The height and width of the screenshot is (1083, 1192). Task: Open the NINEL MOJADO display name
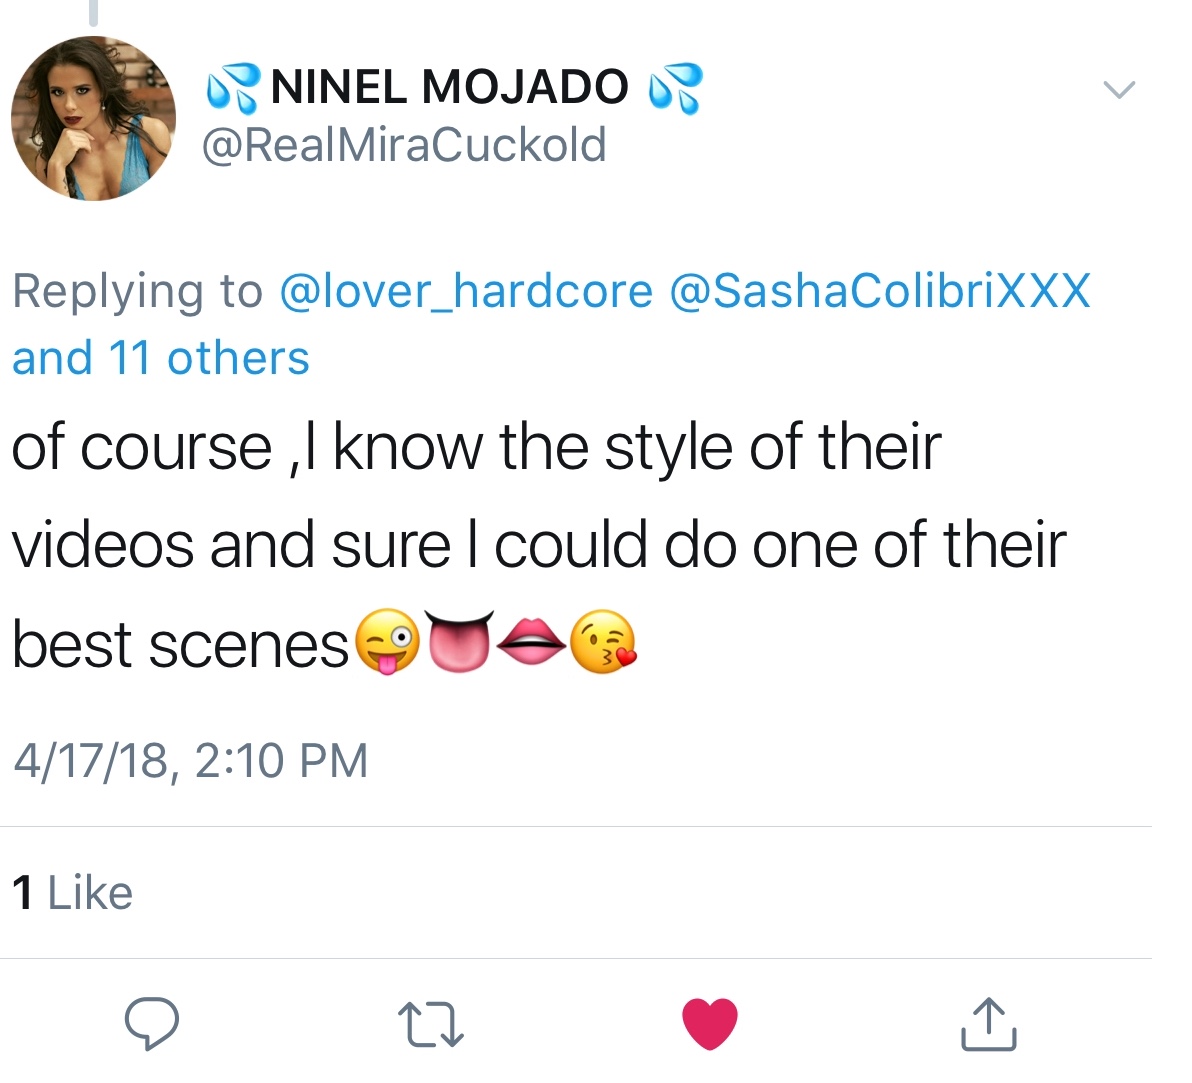click(x=449, y=86)
